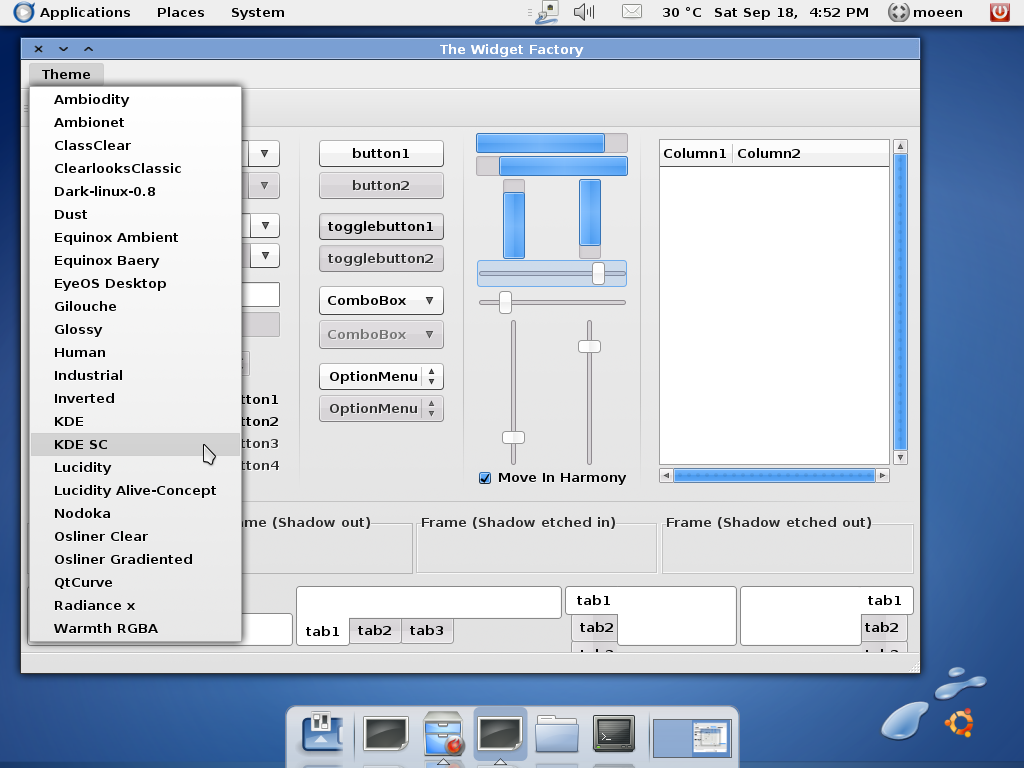The height and width of the screenshot is (768, 1024).
Task: Expand dropdown arrow beside button2
Action: 264,185
